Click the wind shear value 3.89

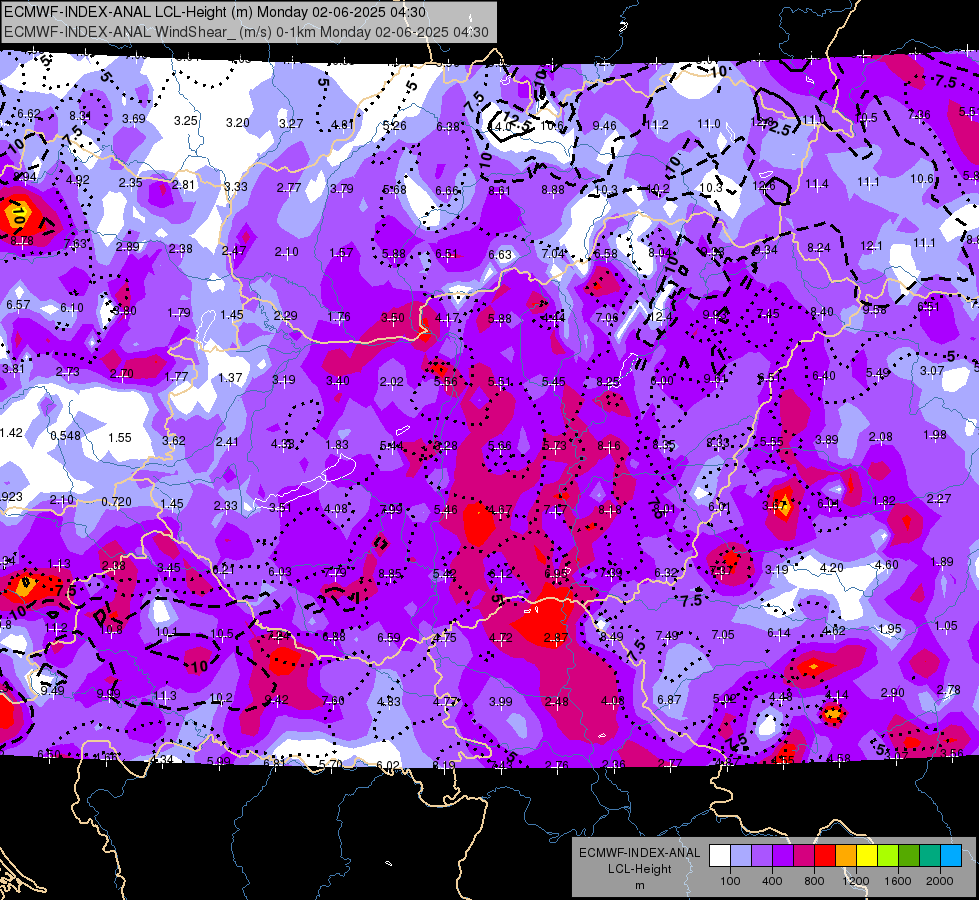click(x=826, y=440)
